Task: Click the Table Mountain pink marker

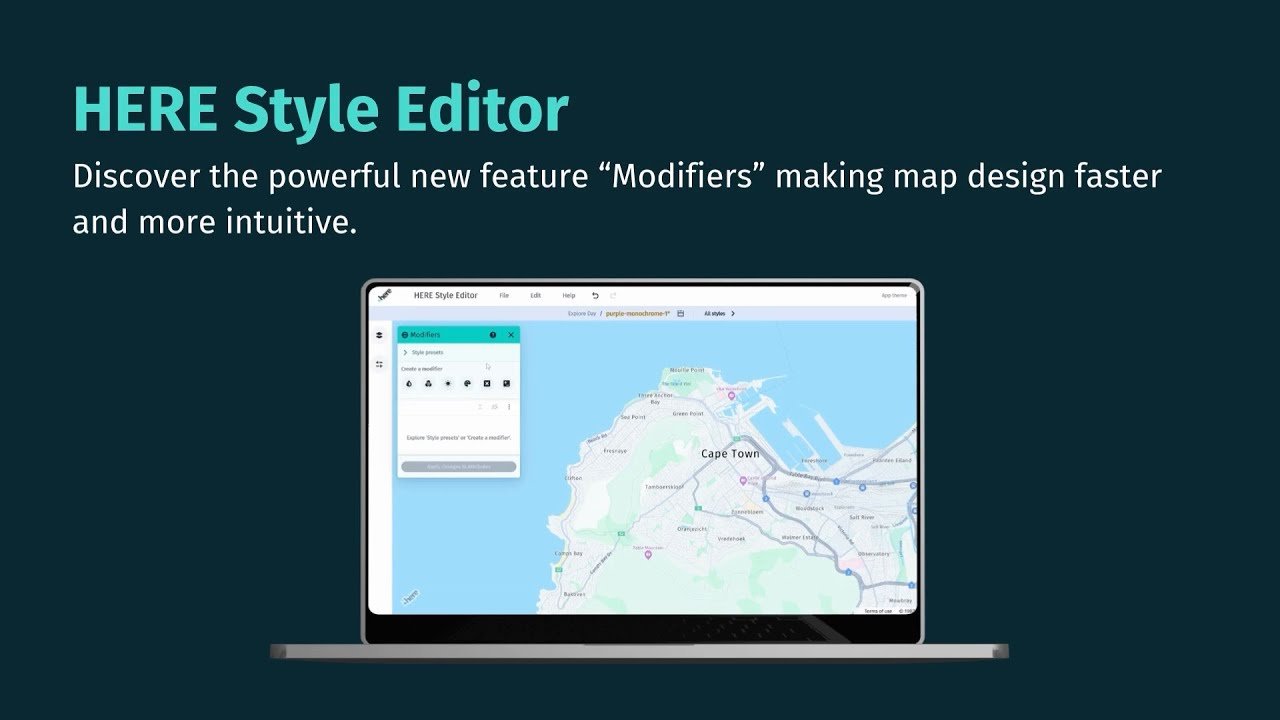Action: 648,553
